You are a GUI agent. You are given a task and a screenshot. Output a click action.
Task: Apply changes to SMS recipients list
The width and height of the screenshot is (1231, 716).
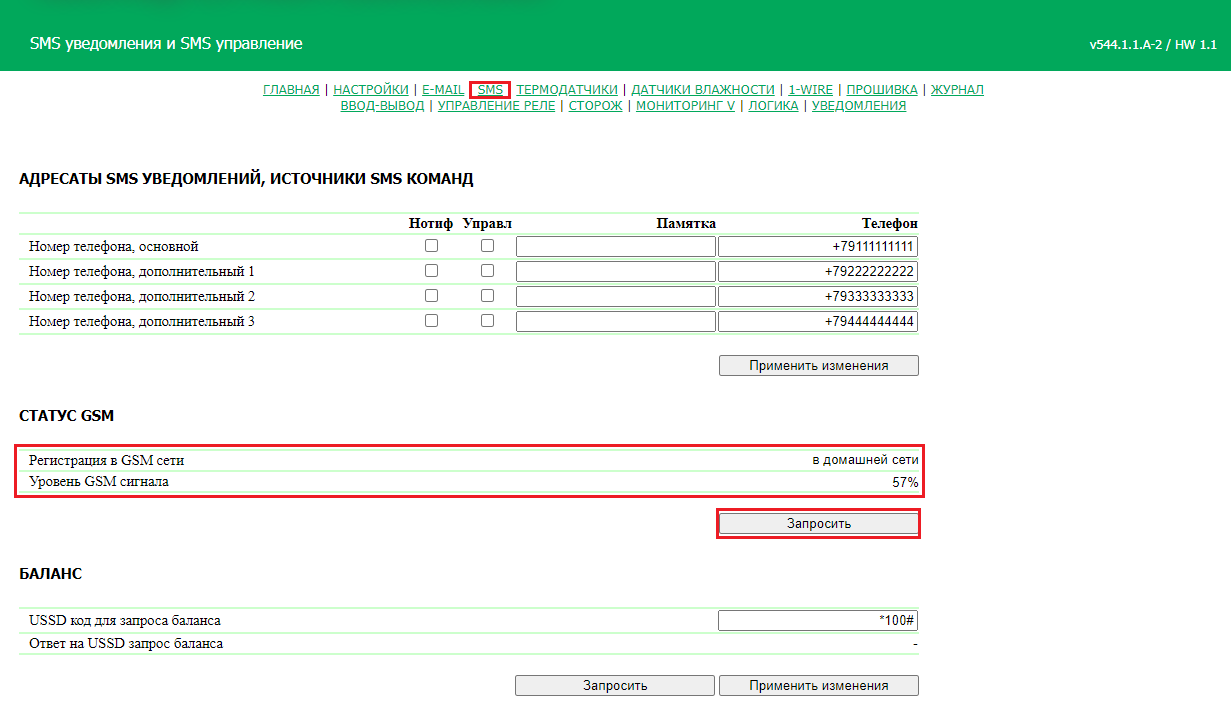click(x=818, y=366)
